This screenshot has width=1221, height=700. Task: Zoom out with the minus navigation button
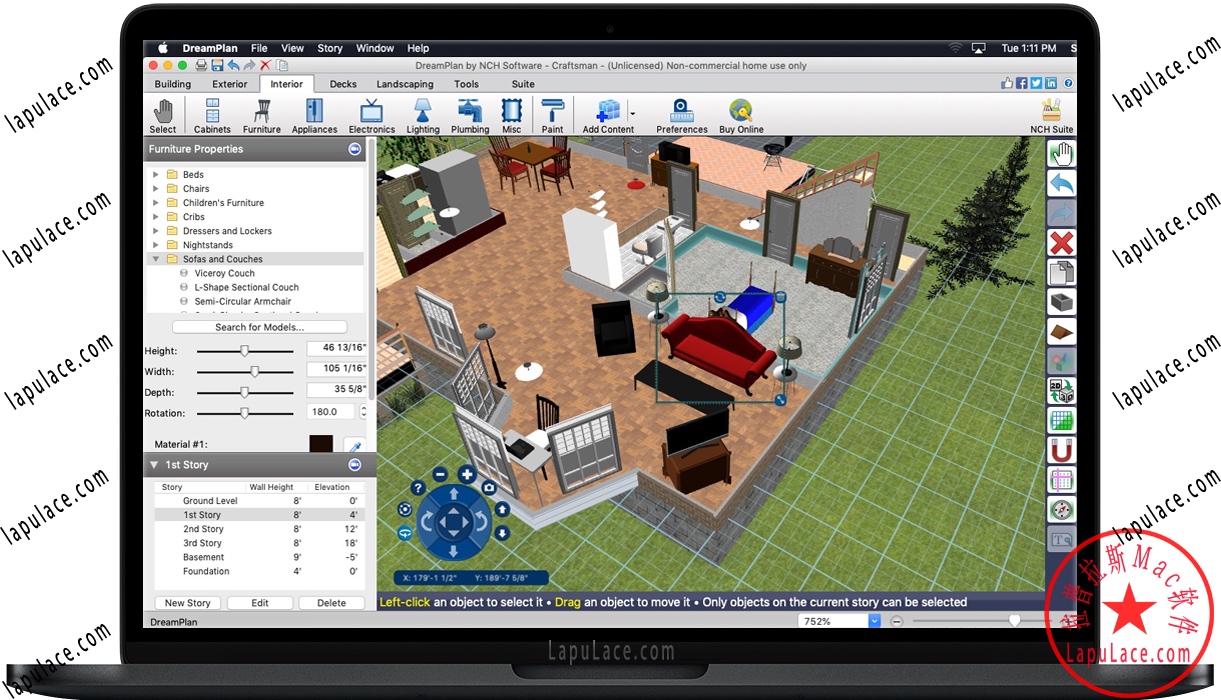440,474
